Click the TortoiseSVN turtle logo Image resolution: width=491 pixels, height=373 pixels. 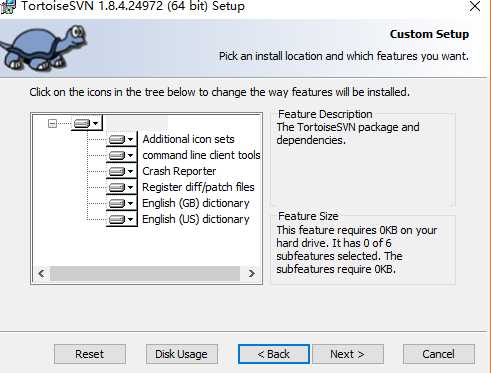(x=43, y=47)
